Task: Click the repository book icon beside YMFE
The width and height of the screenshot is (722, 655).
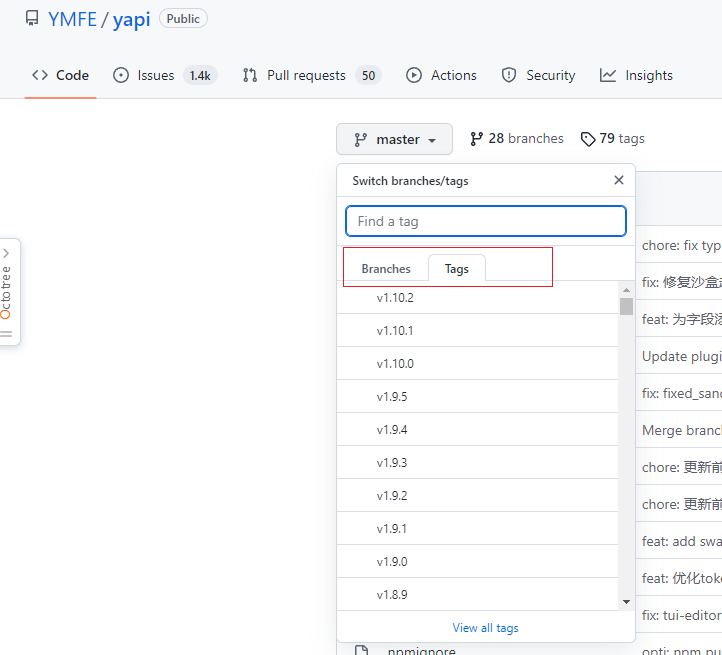Action: (x=32, y=19)
